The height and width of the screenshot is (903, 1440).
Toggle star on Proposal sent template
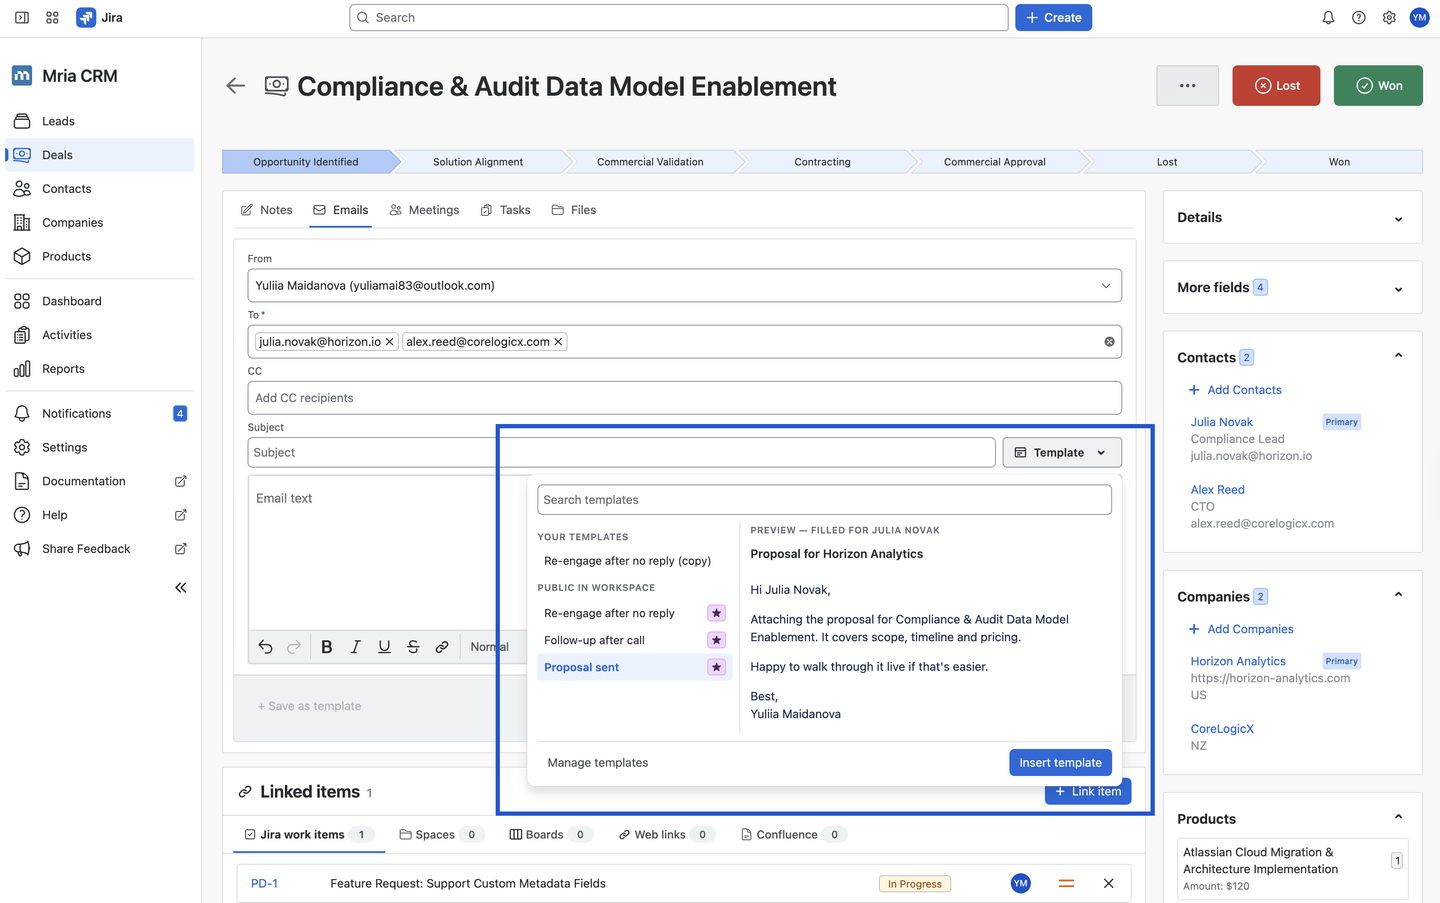click(716, 667)
